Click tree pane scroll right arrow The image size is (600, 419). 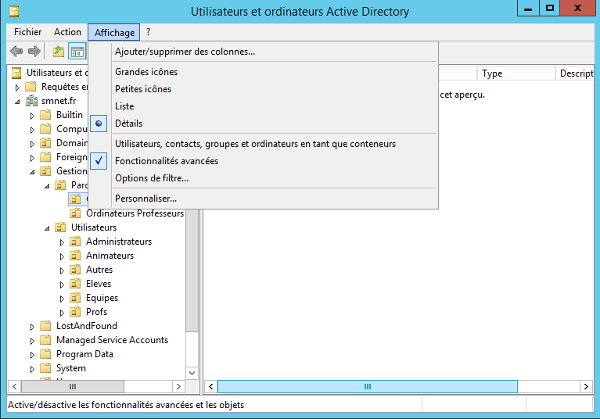[x=178, y=386]
